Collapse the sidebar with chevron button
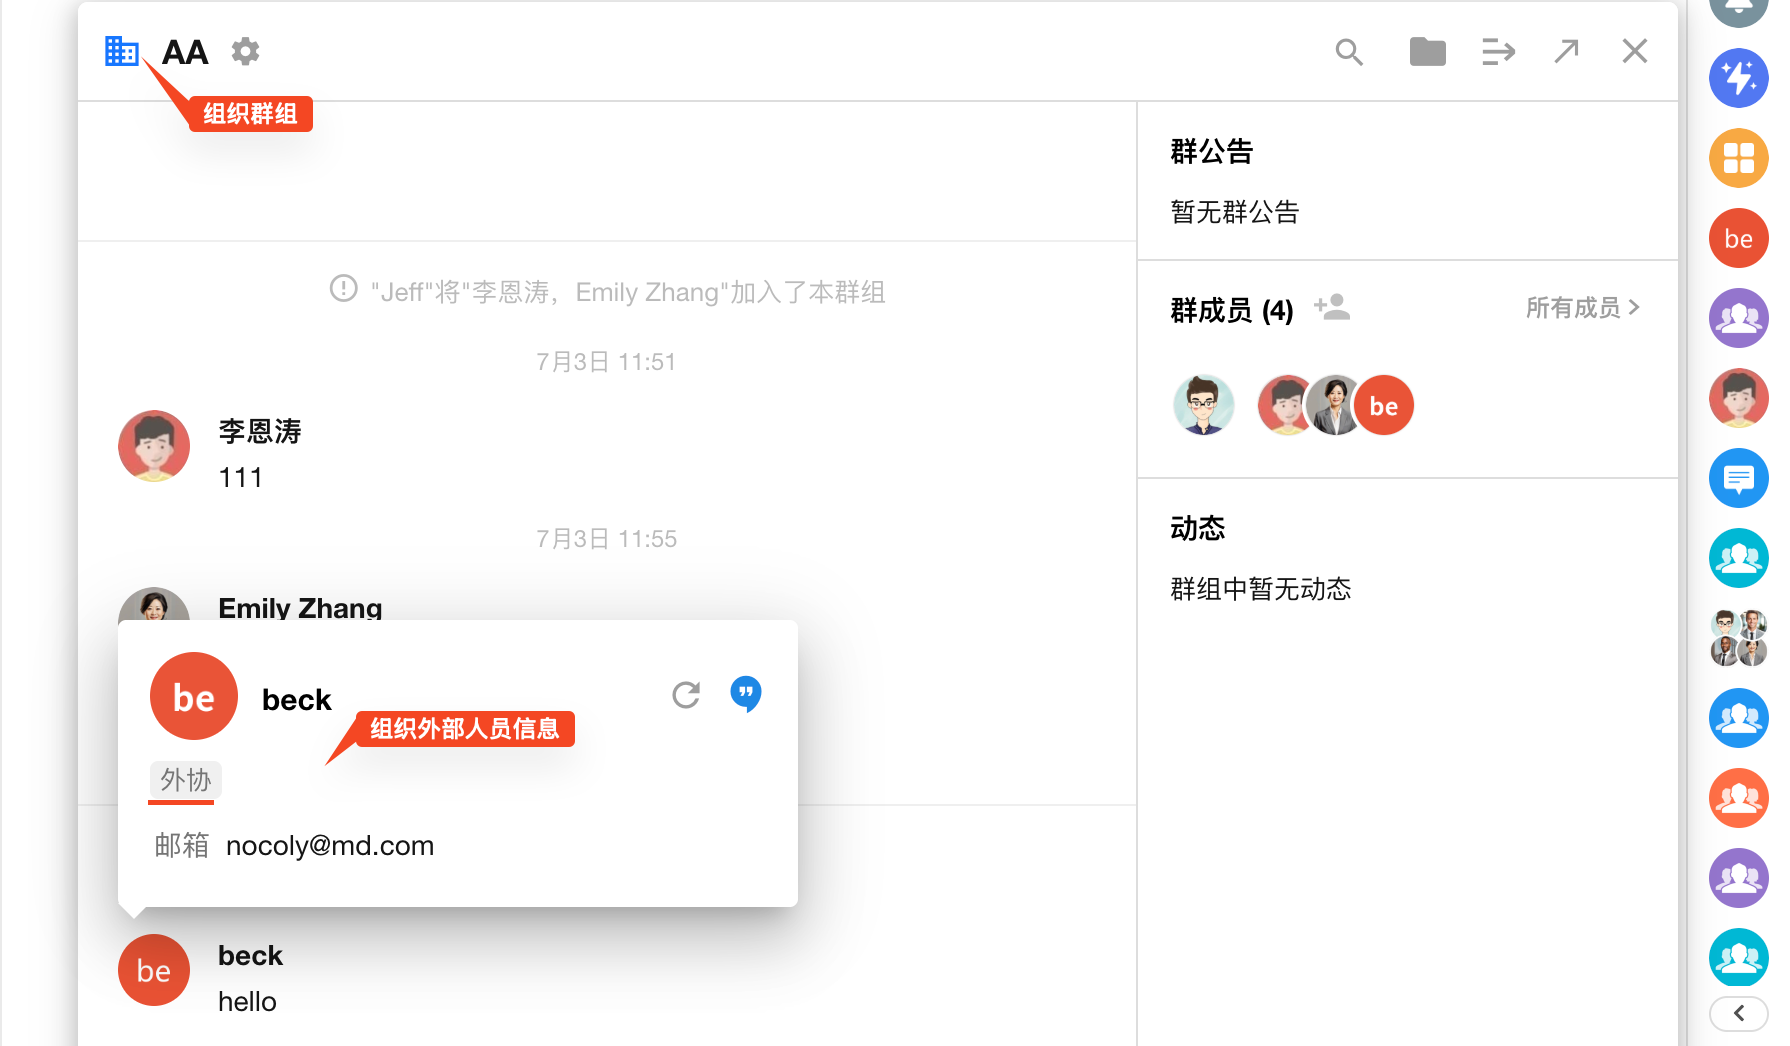This screenshot has width=1790, height=1046. [x=1738, y=1013]
